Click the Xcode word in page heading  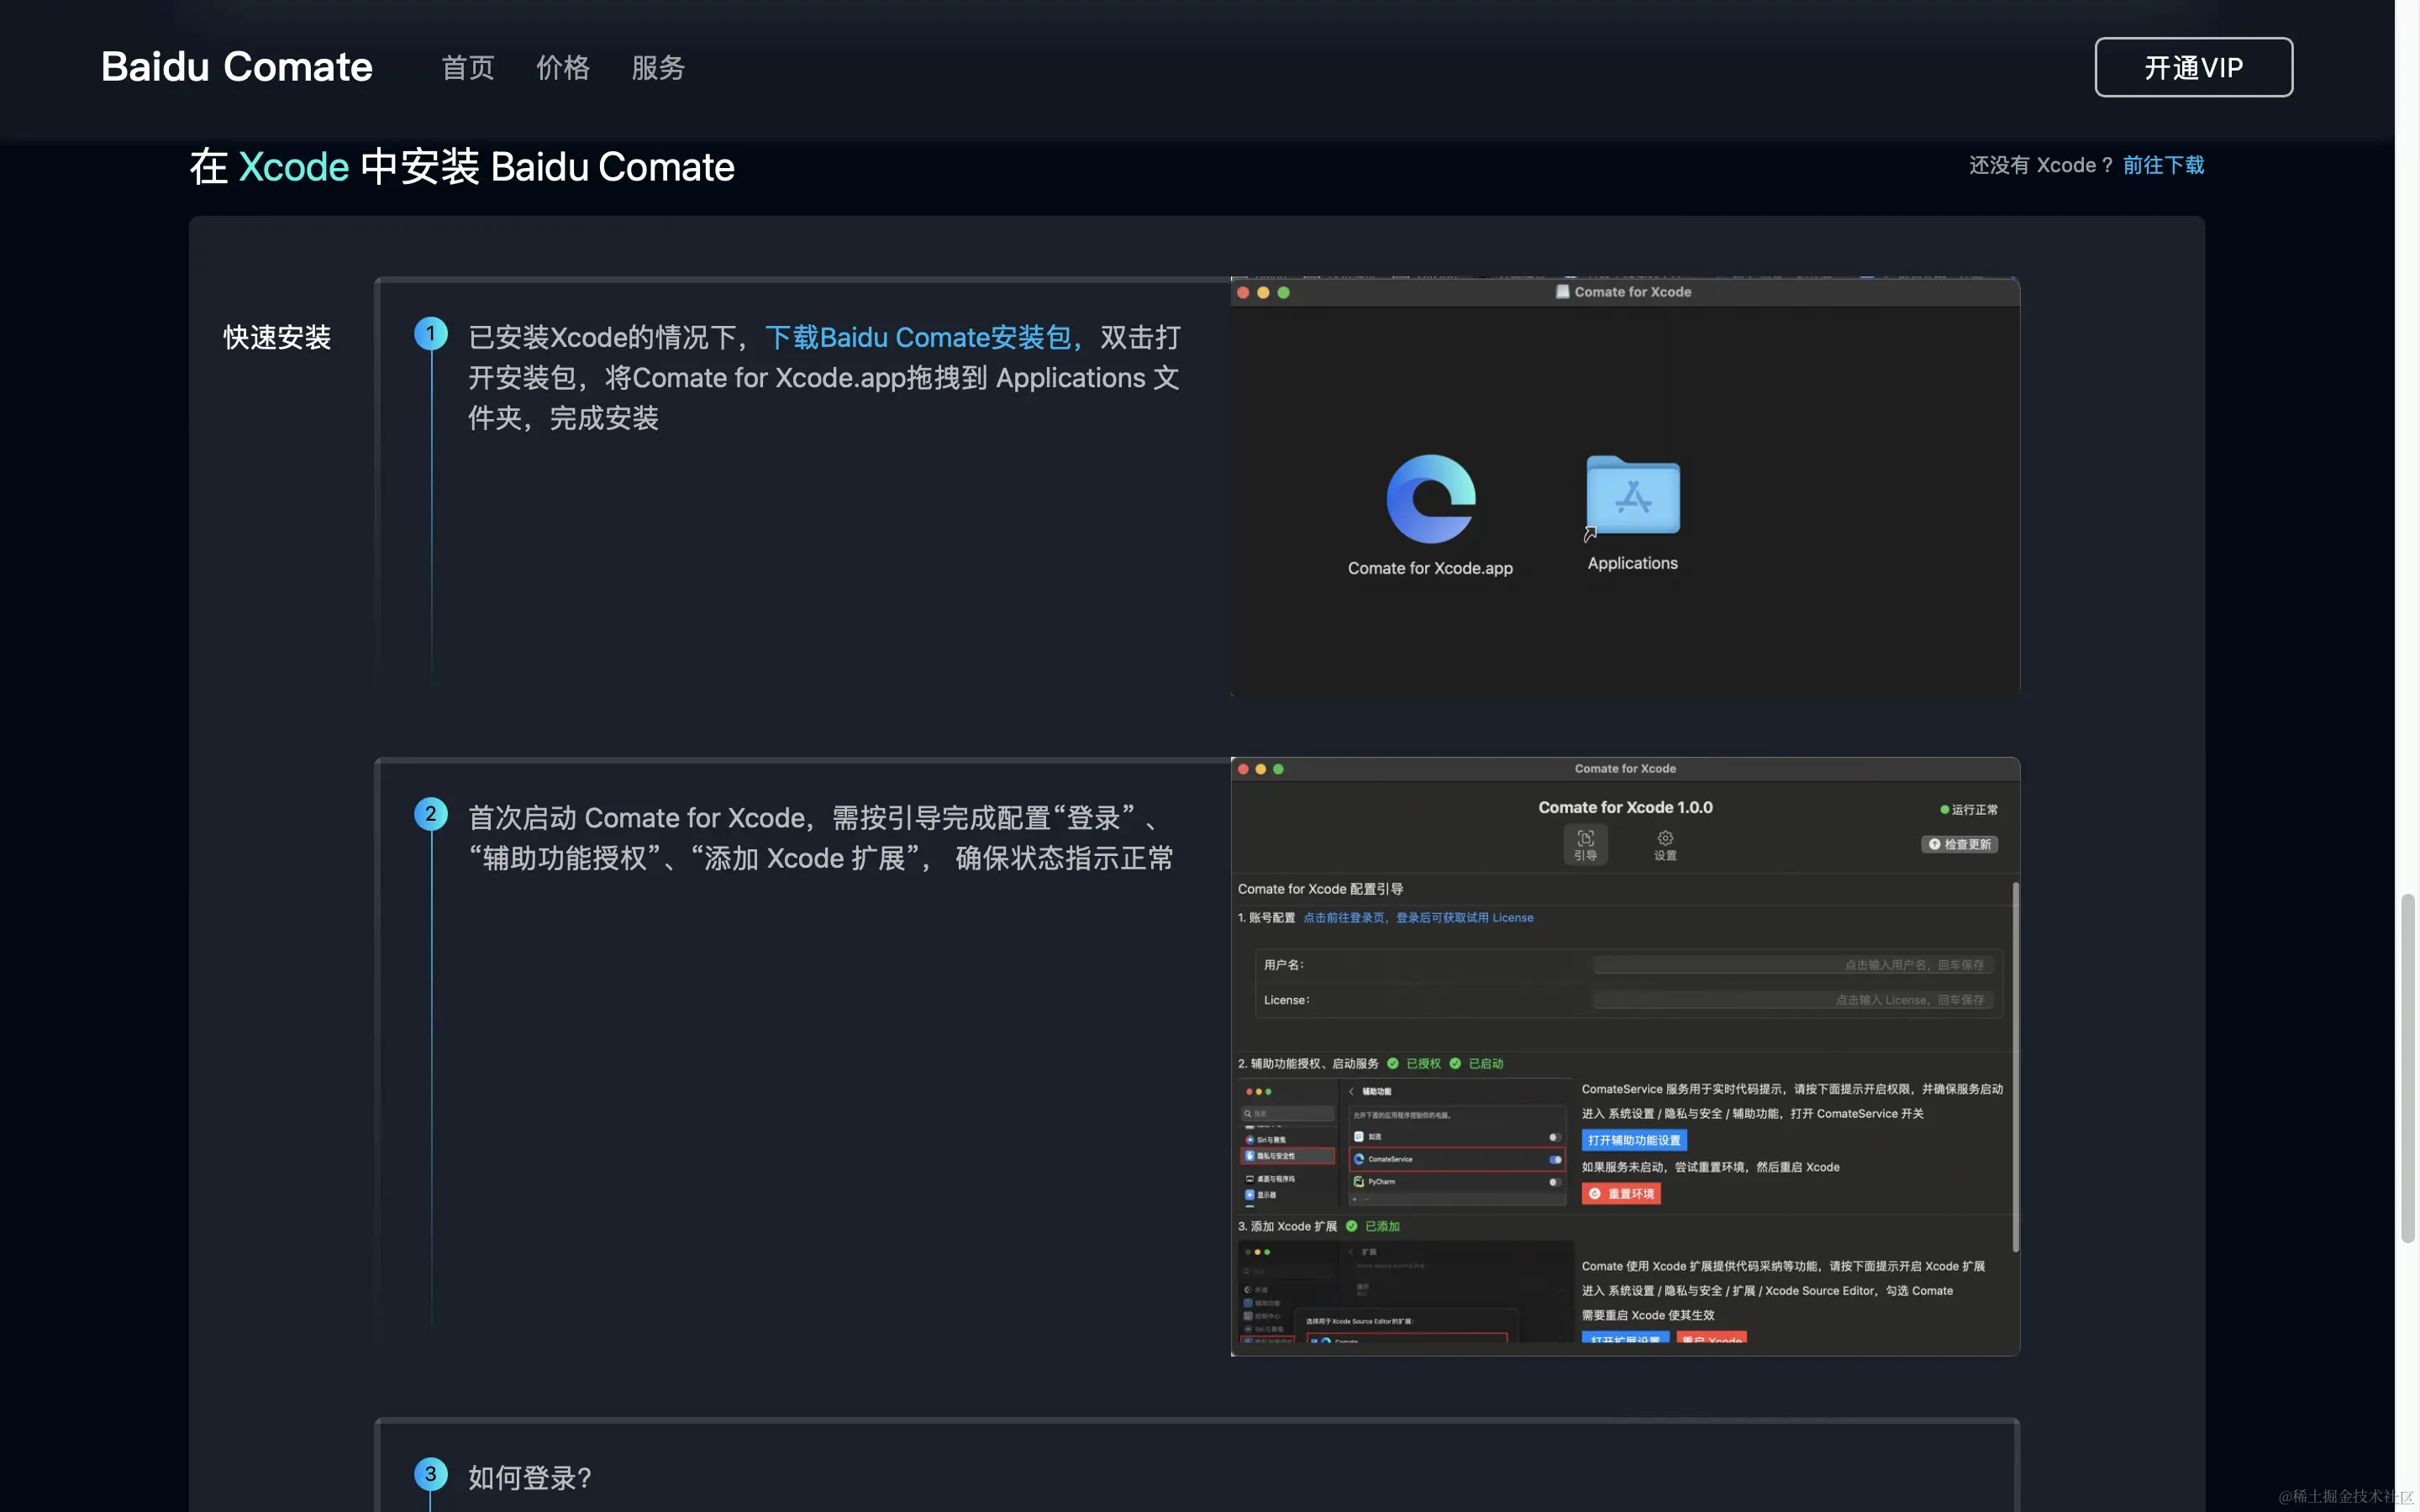pyautogui.click(x=294, y=166)
